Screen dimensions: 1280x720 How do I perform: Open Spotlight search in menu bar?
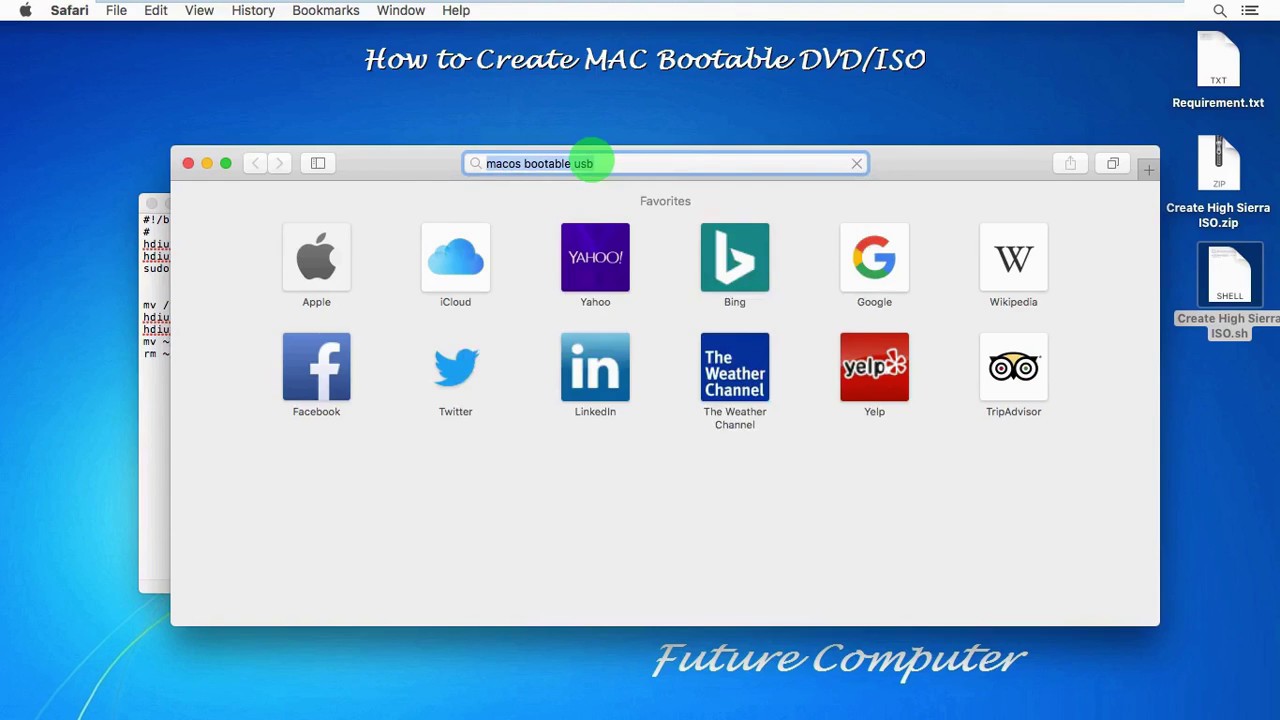(x=1220, y=10)
